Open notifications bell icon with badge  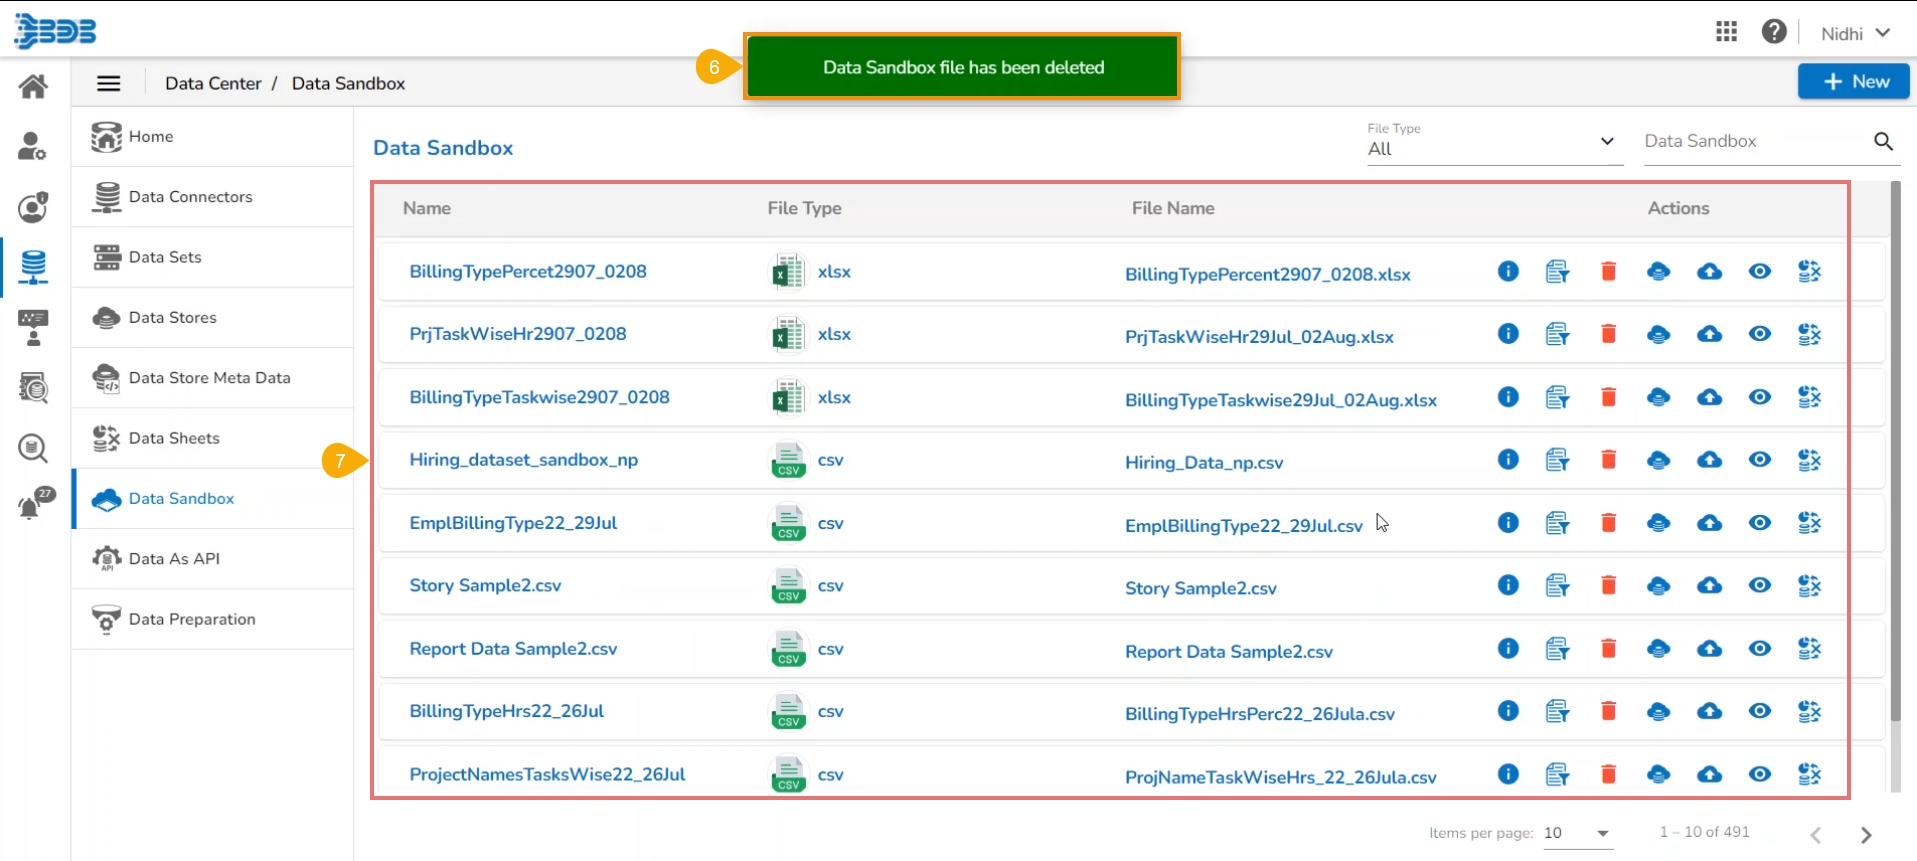(34, 505)
